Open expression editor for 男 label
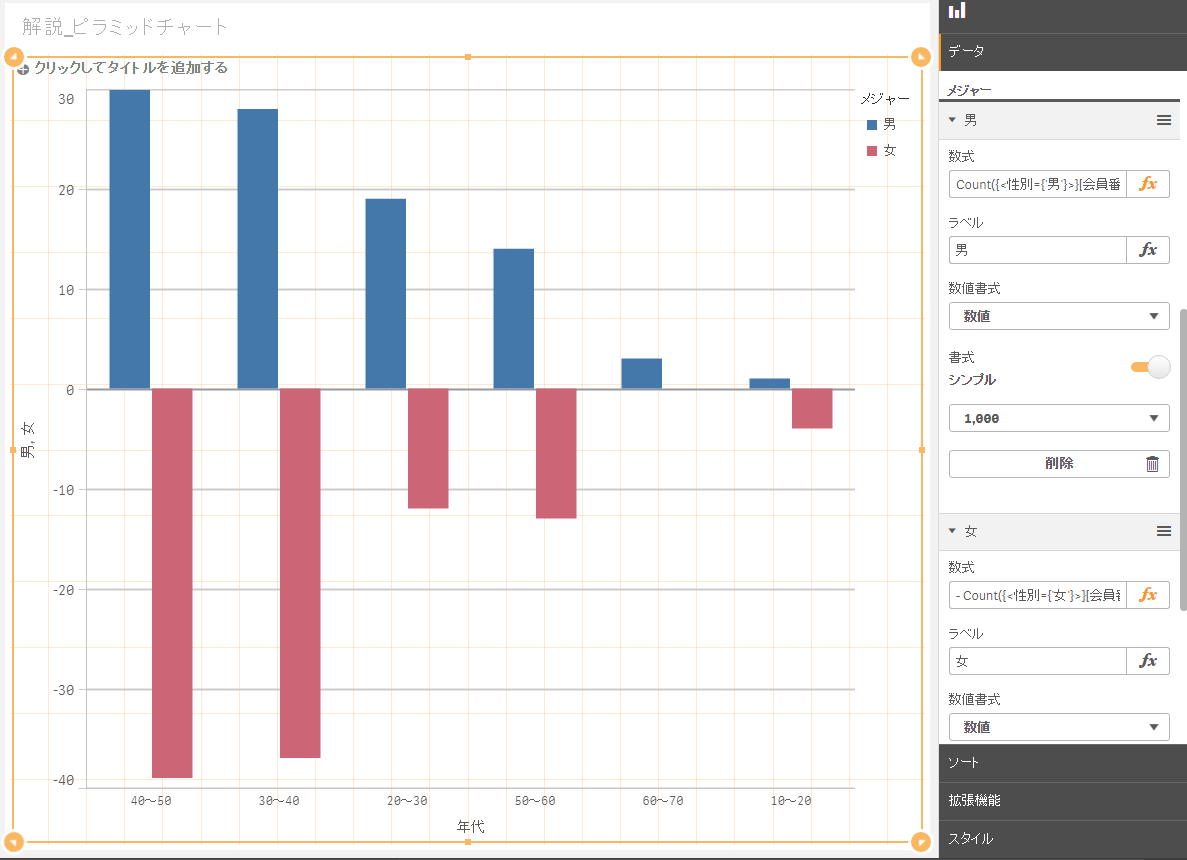This screenshot has height=860, width=1187. point(1148,250)
